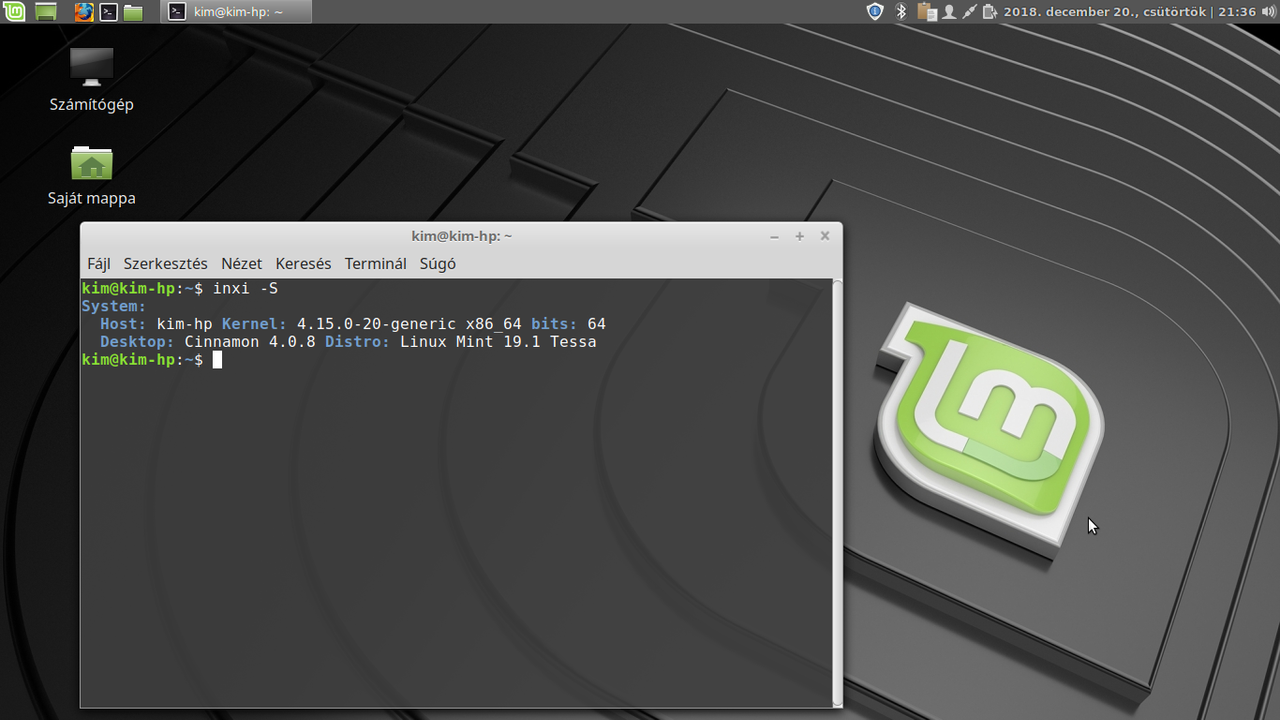This screenshot has width=1280, height=720.
Task: Open the Terminál menu
Action: [x=375, y=264]
